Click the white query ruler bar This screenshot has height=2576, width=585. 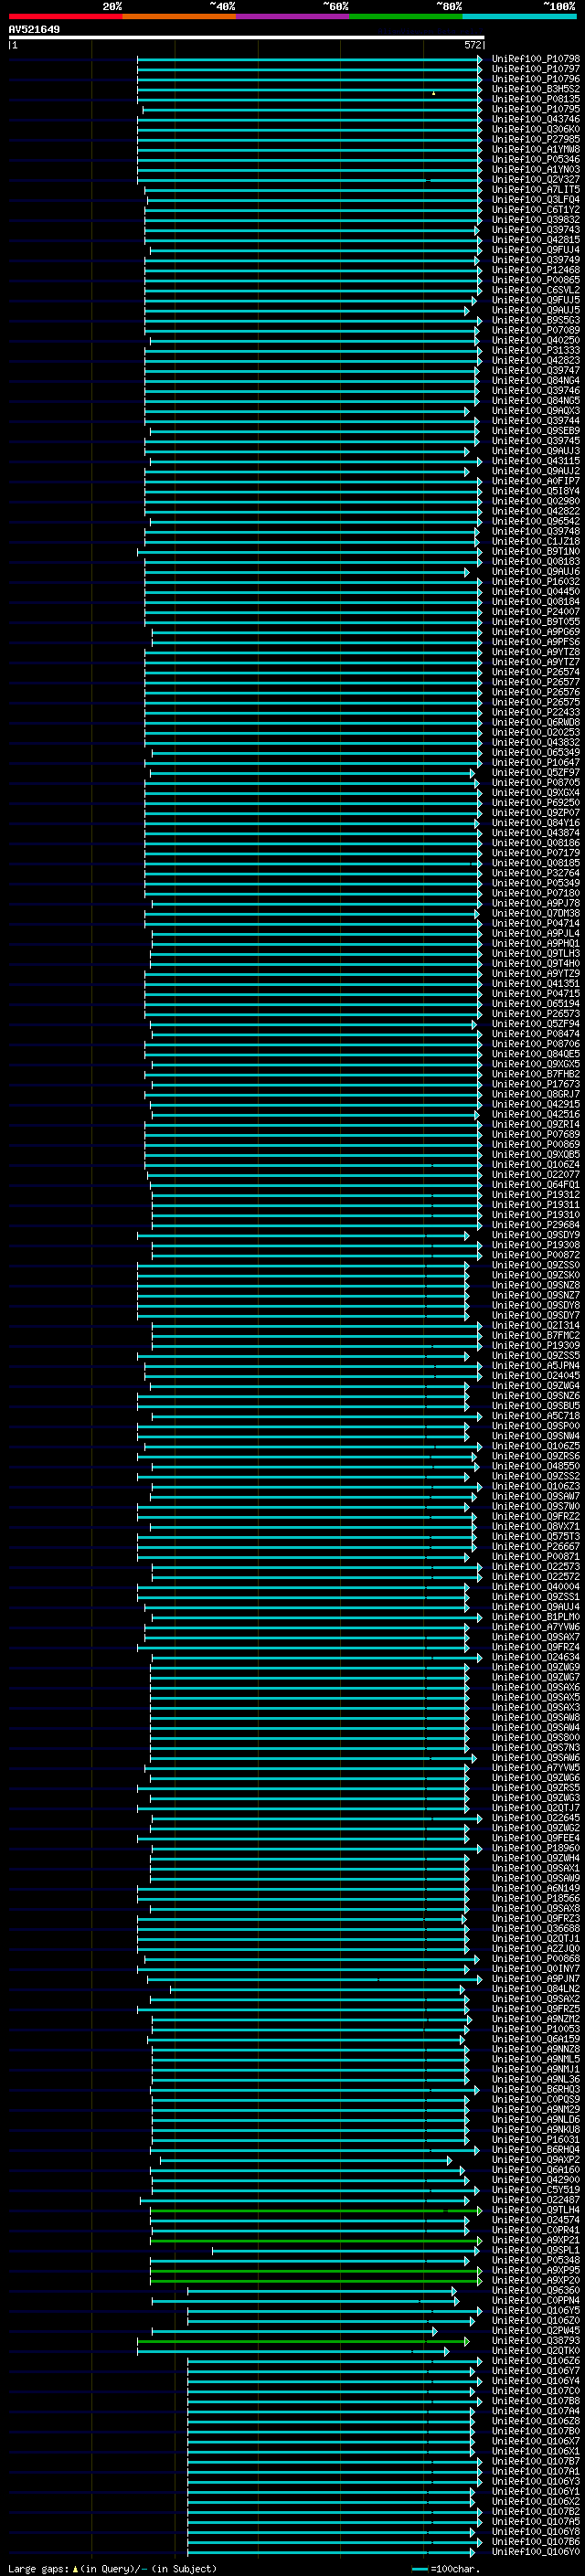247,38
